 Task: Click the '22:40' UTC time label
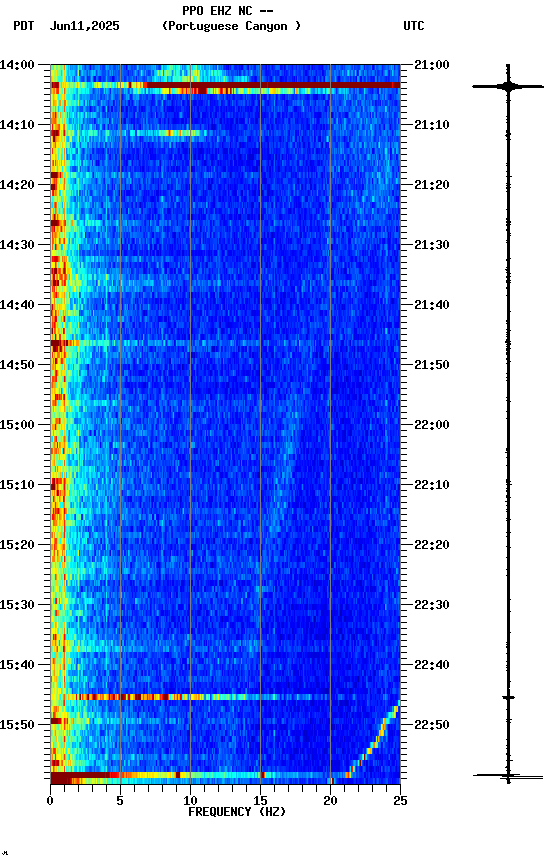pos(432,665)
